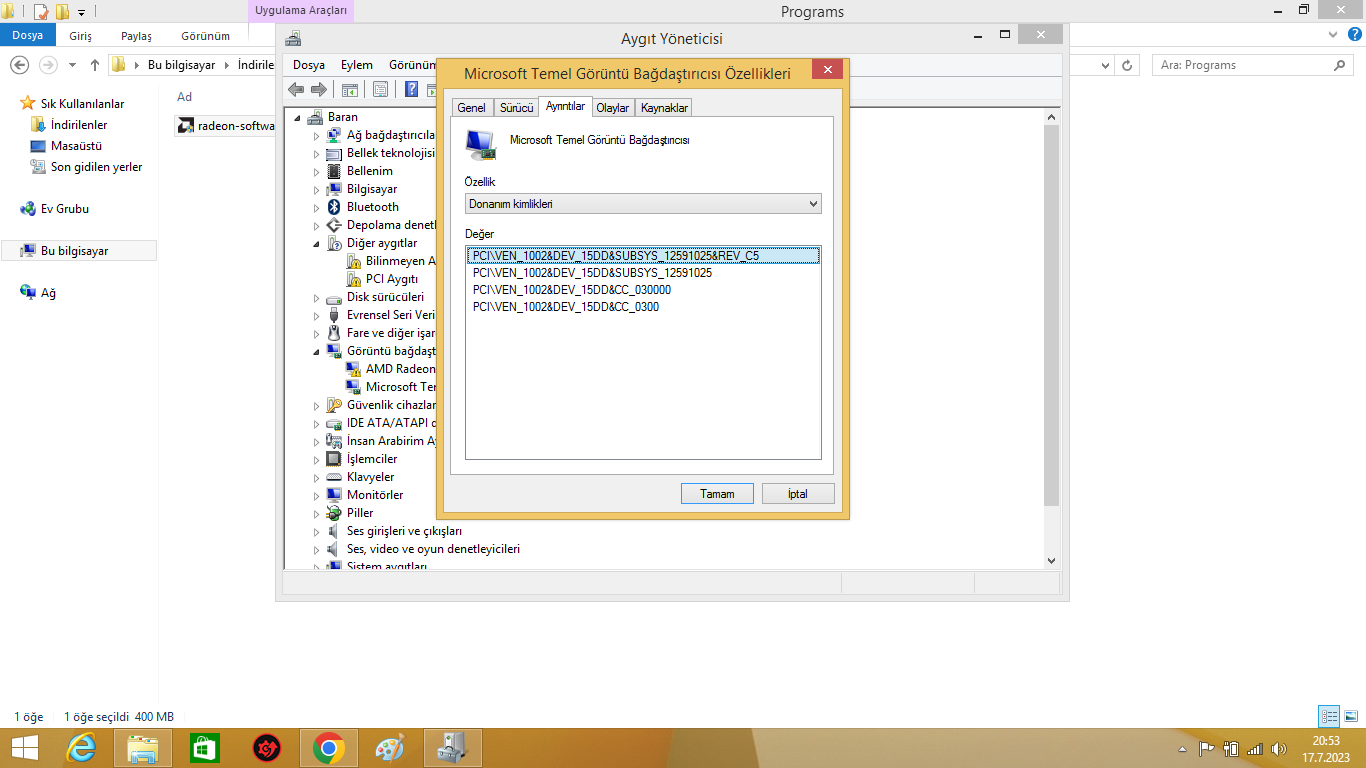Open the Paint palette taskbar icon

(391, 748)
